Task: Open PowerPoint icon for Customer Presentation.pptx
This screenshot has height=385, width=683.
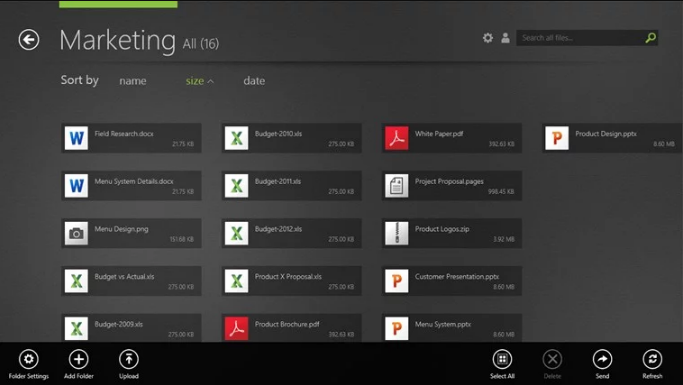Action: tap(397, 281)
